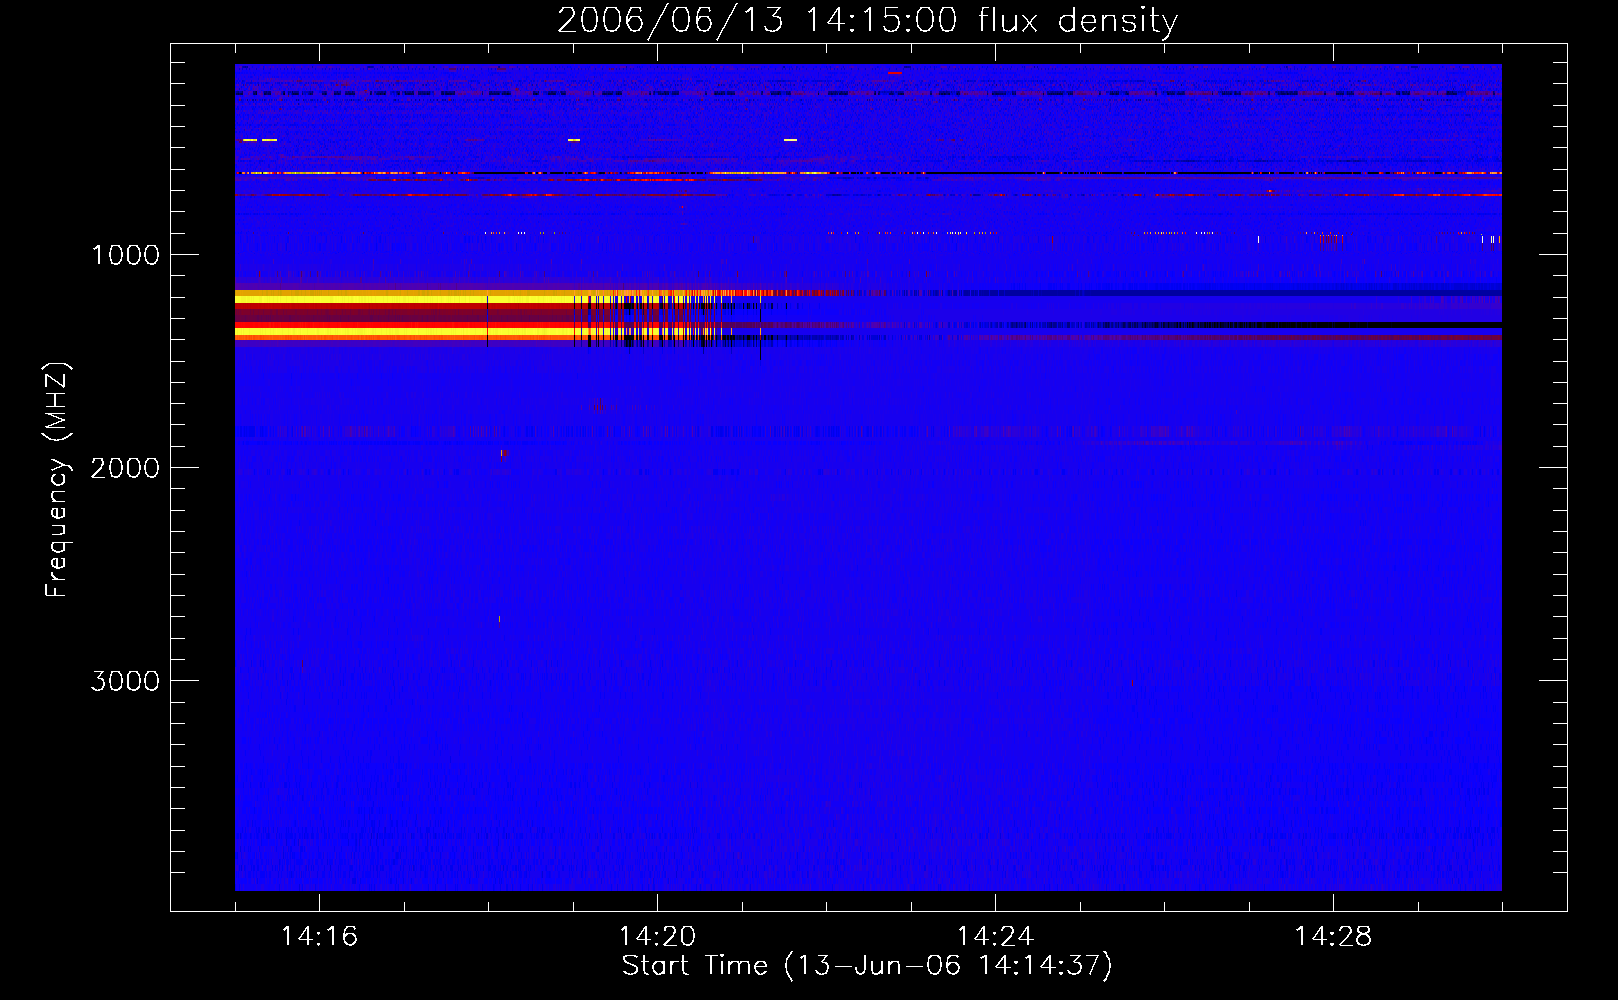
Task: Click the 2000 frequency tick label
Action: [x=125, y=468]
